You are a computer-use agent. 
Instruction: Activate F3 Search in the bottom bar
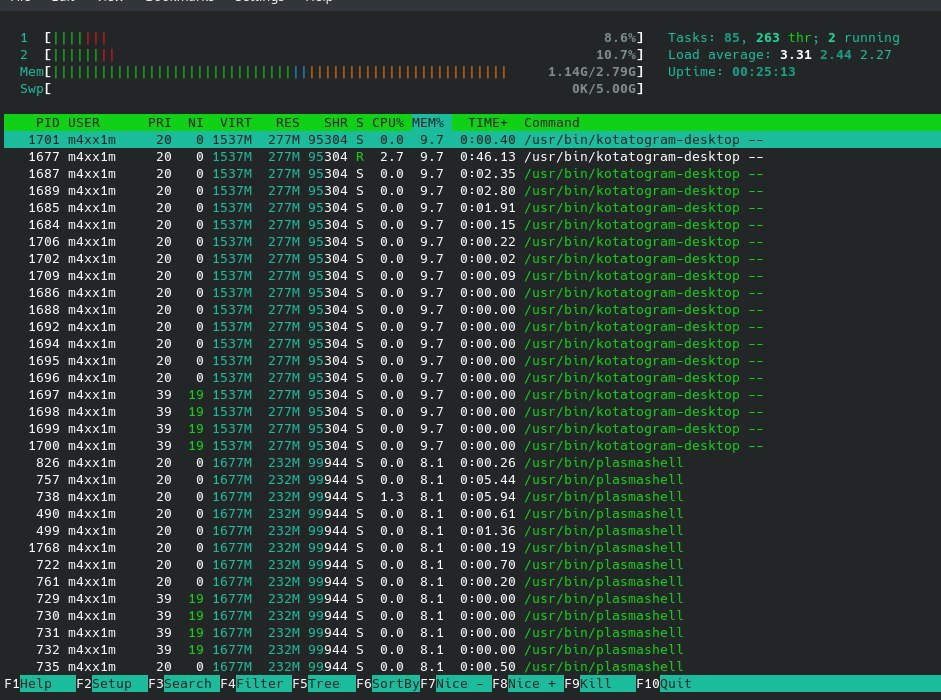(x=184, y=684)
